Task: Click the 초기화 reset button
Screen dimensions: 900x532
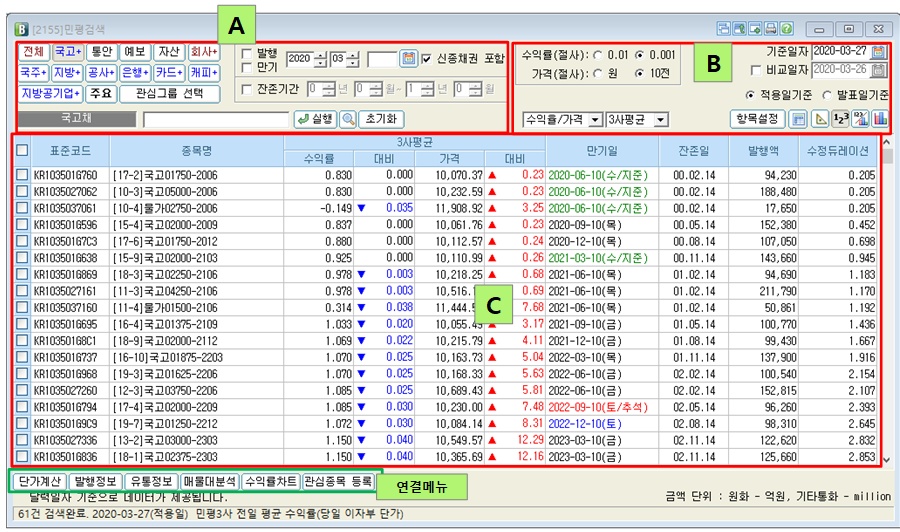Action: tap(382, 119)
